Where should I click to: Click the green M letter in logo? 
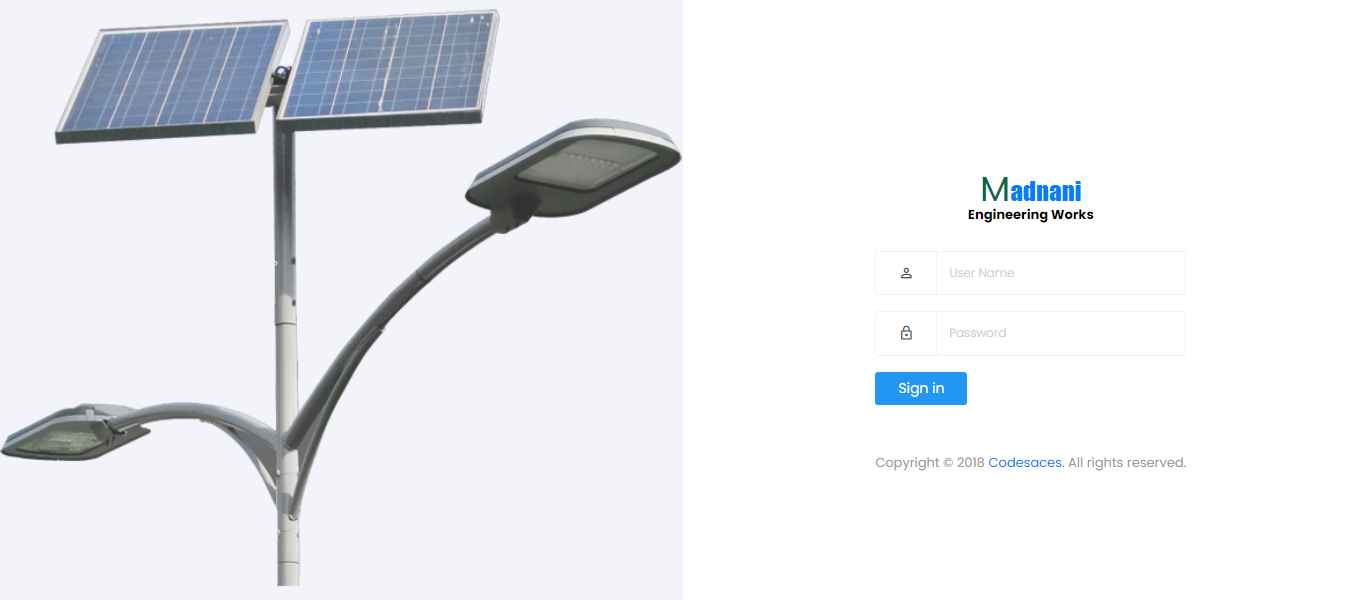tap(995, 189)
